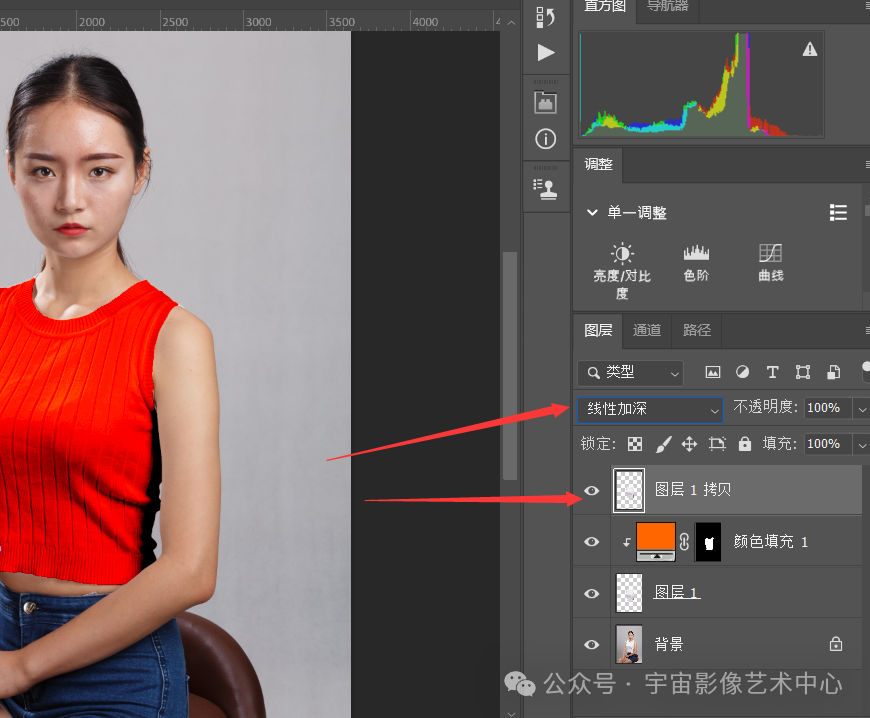Add a Curves adjustment

(771, 263)
